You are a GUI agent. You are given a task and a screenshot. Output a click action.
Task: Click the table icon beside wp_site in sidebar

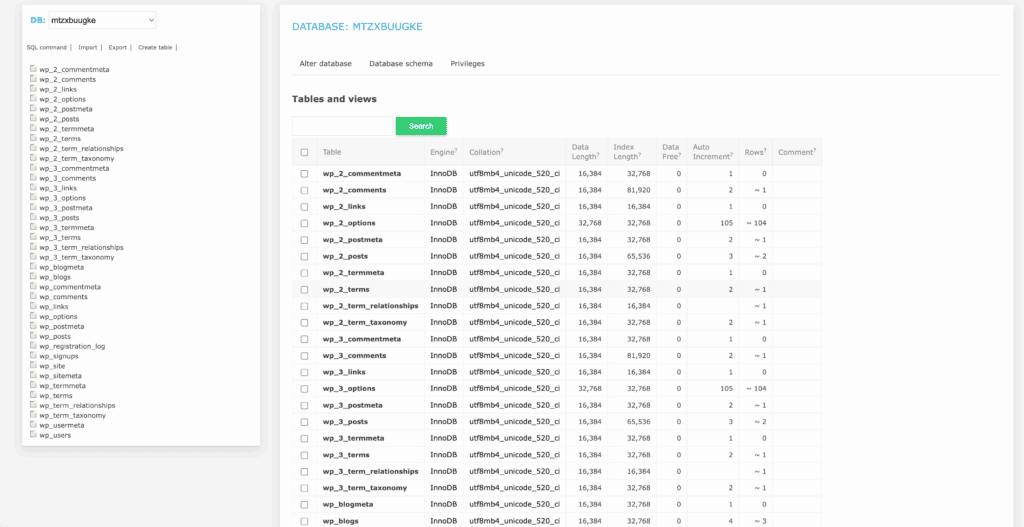click(33, 366)
